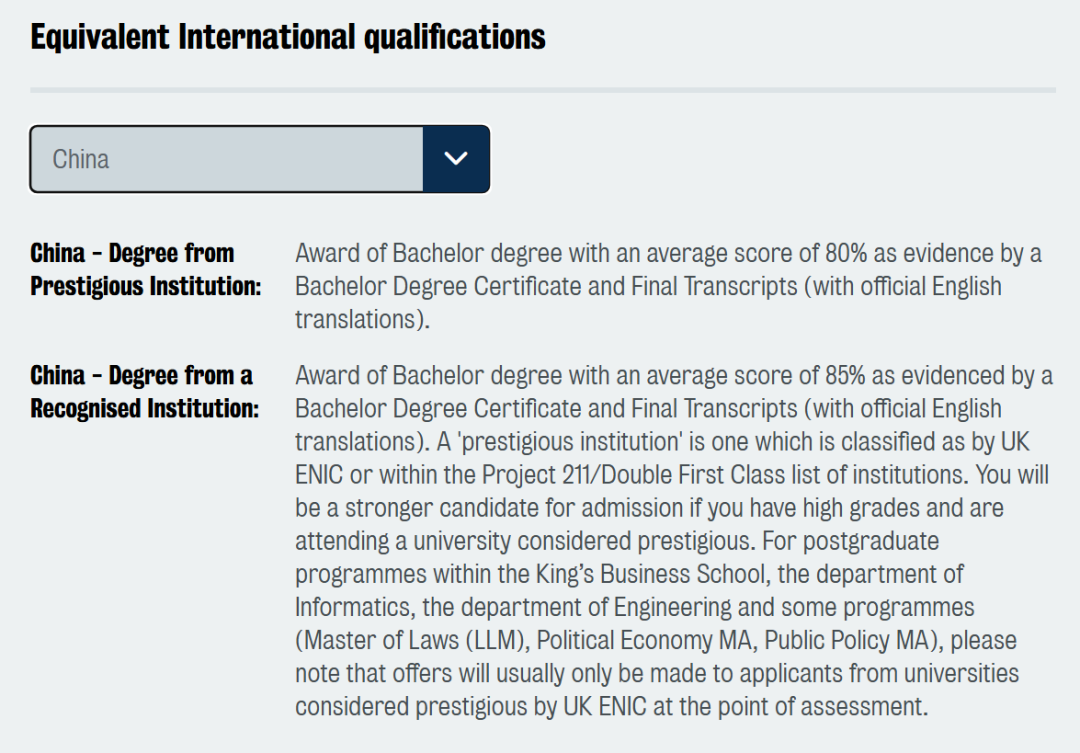Select the 'Degree from a Recognised Institution' label
Image resolution: width=1080 pixels, height=753 pixels.
pyautogui.click(x=144, y=392)
